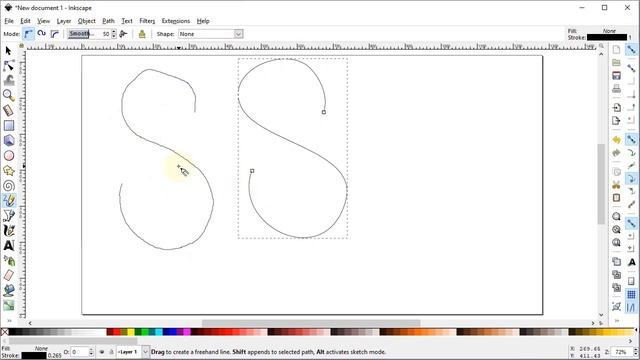Switch to Spiro path mode
640x360 pixels.
coord(41,34)
